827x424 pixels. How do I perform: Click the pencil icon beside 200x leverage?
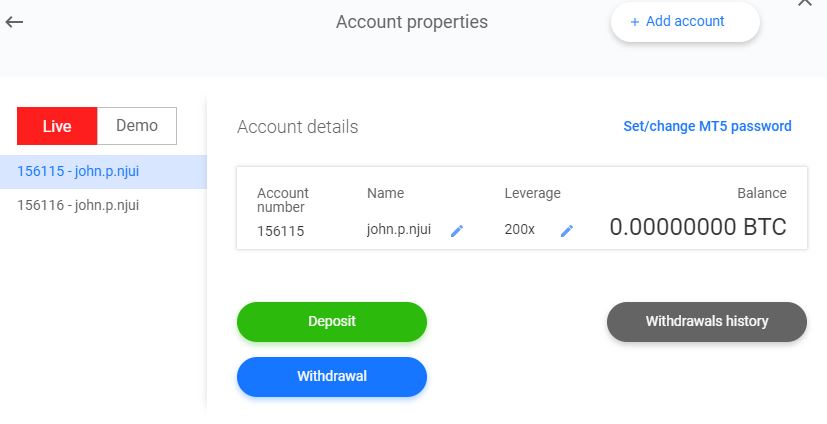tap(567, 230)
